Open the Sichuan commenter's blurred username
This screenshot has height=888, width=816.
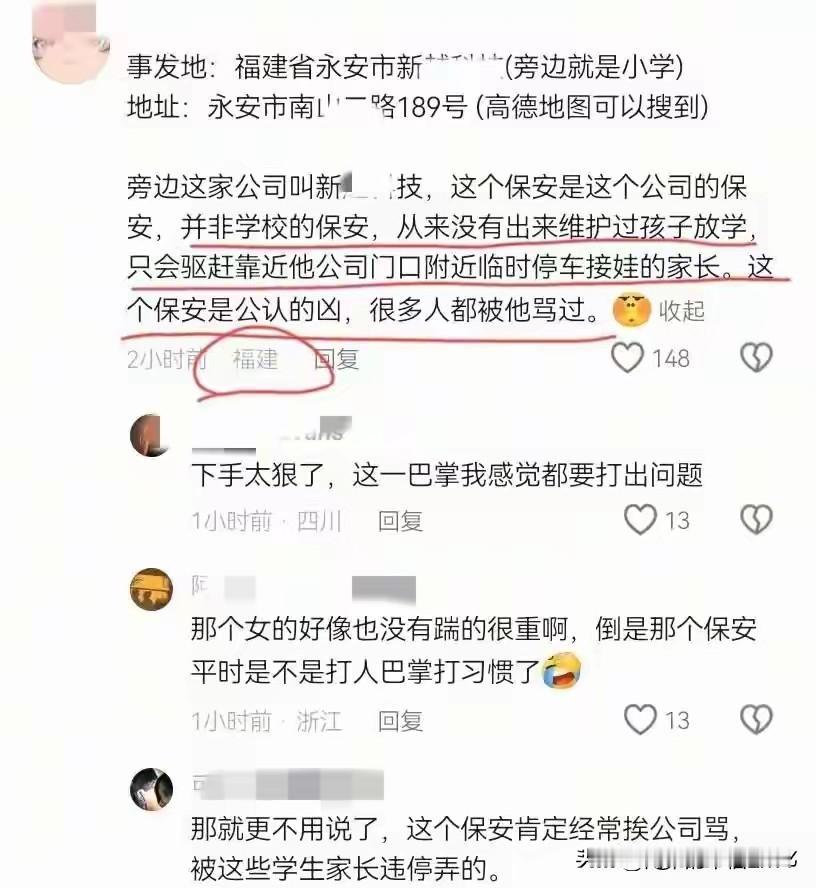point(272,435)
